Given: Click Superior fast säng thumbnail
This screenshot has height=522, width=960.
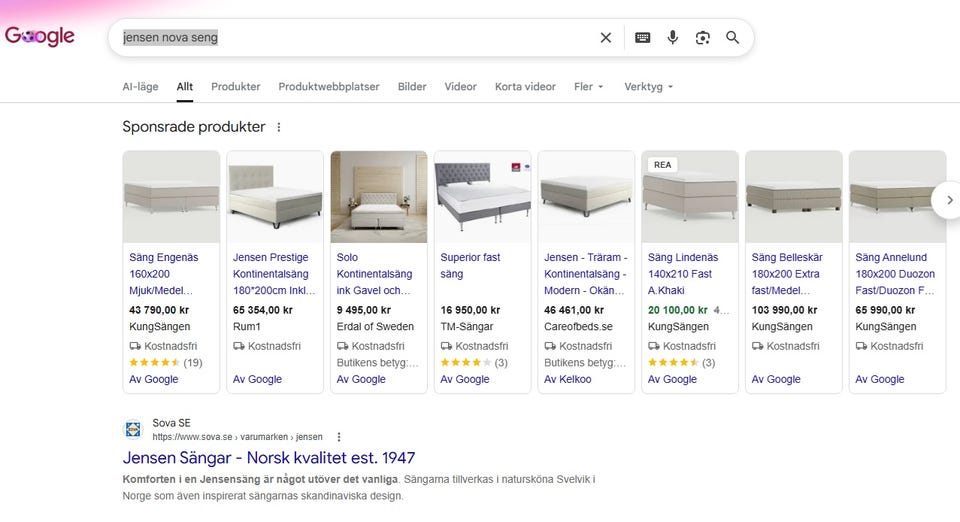Looking at the screenshot, I should tap(482, 196).
